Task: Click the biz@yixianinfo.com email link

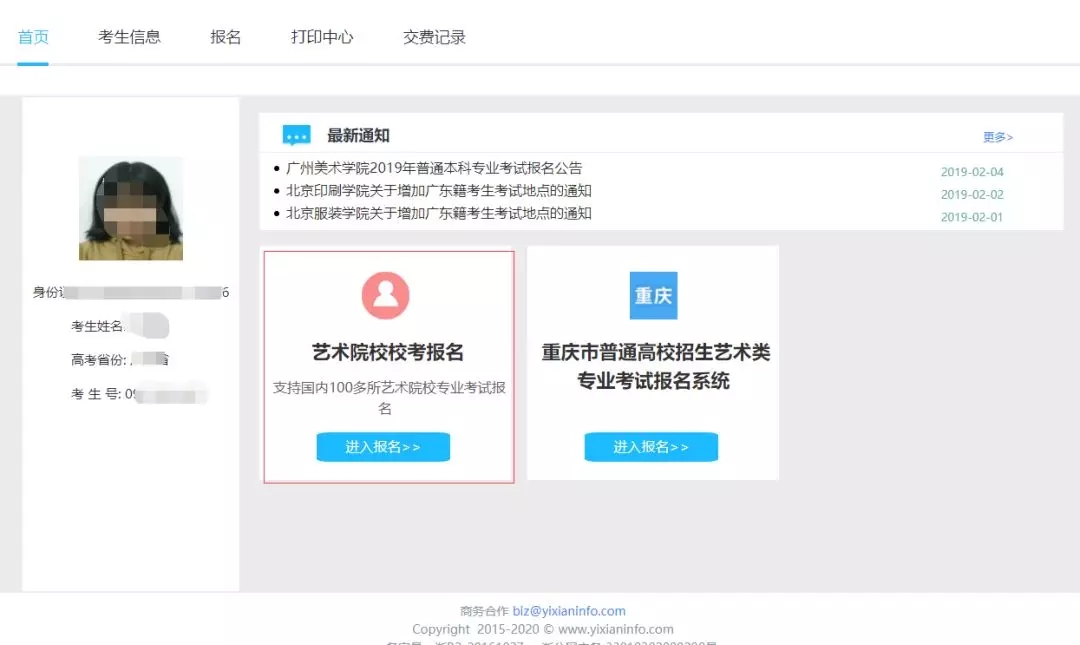Action: [569, 611]
